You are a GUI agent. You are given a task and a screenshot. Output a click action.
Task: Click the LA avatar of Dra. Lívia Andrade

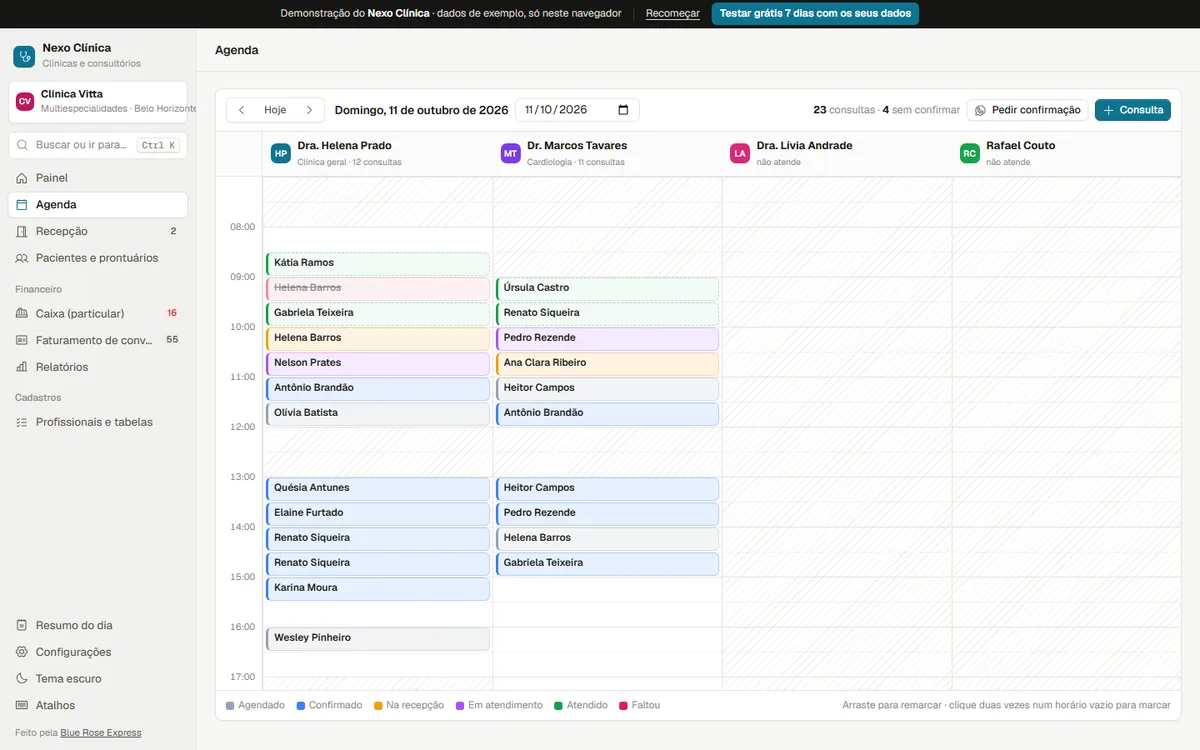(x=740, y=153)
